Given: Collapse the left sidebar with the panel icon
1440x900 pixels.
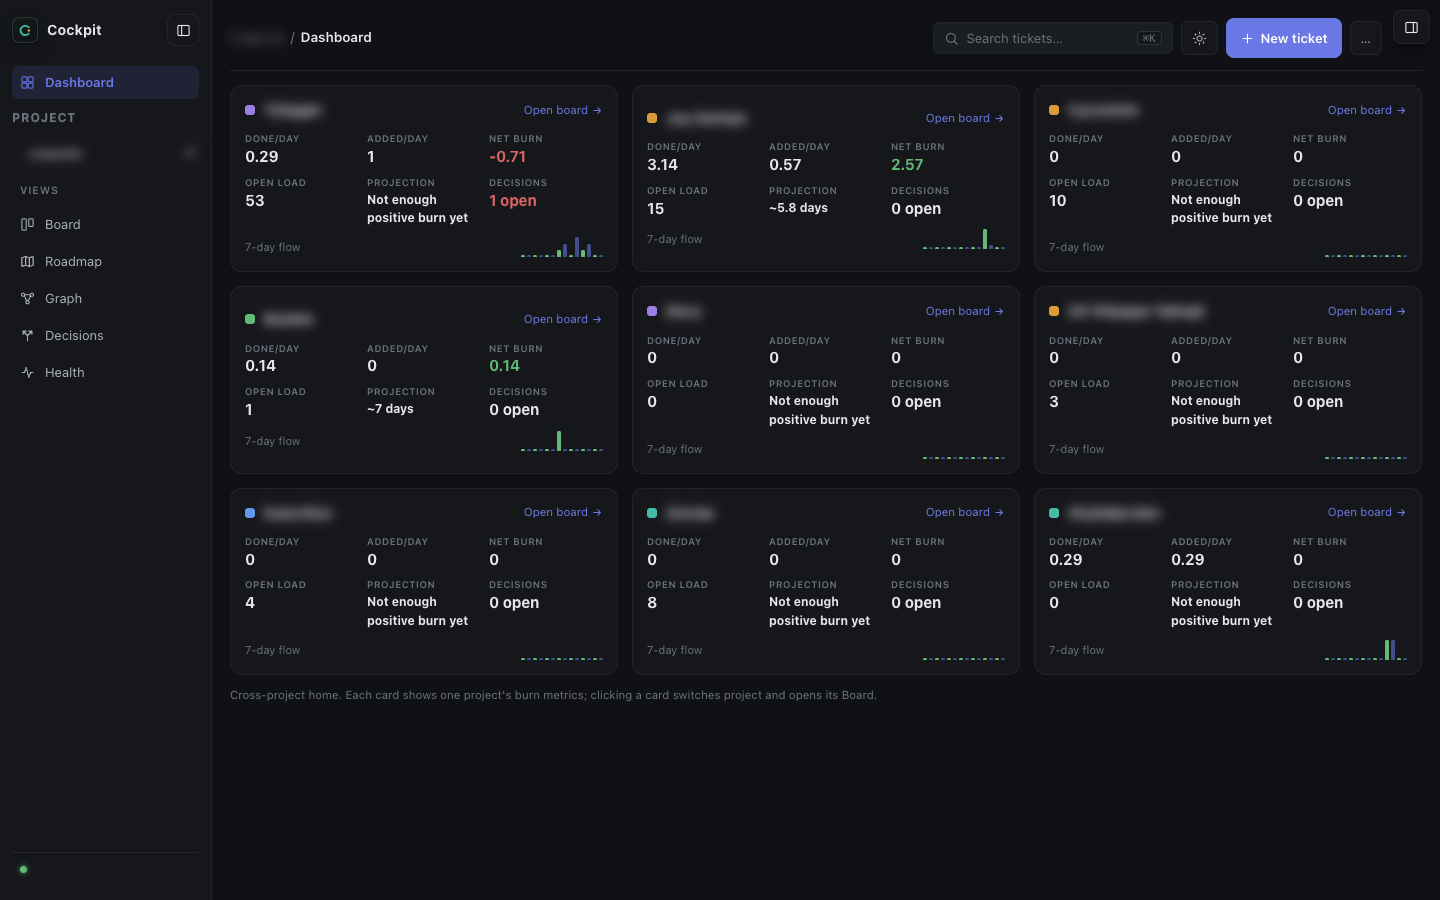Looking at the screenshot, I should pyautogui.click(x=183, y=30).
